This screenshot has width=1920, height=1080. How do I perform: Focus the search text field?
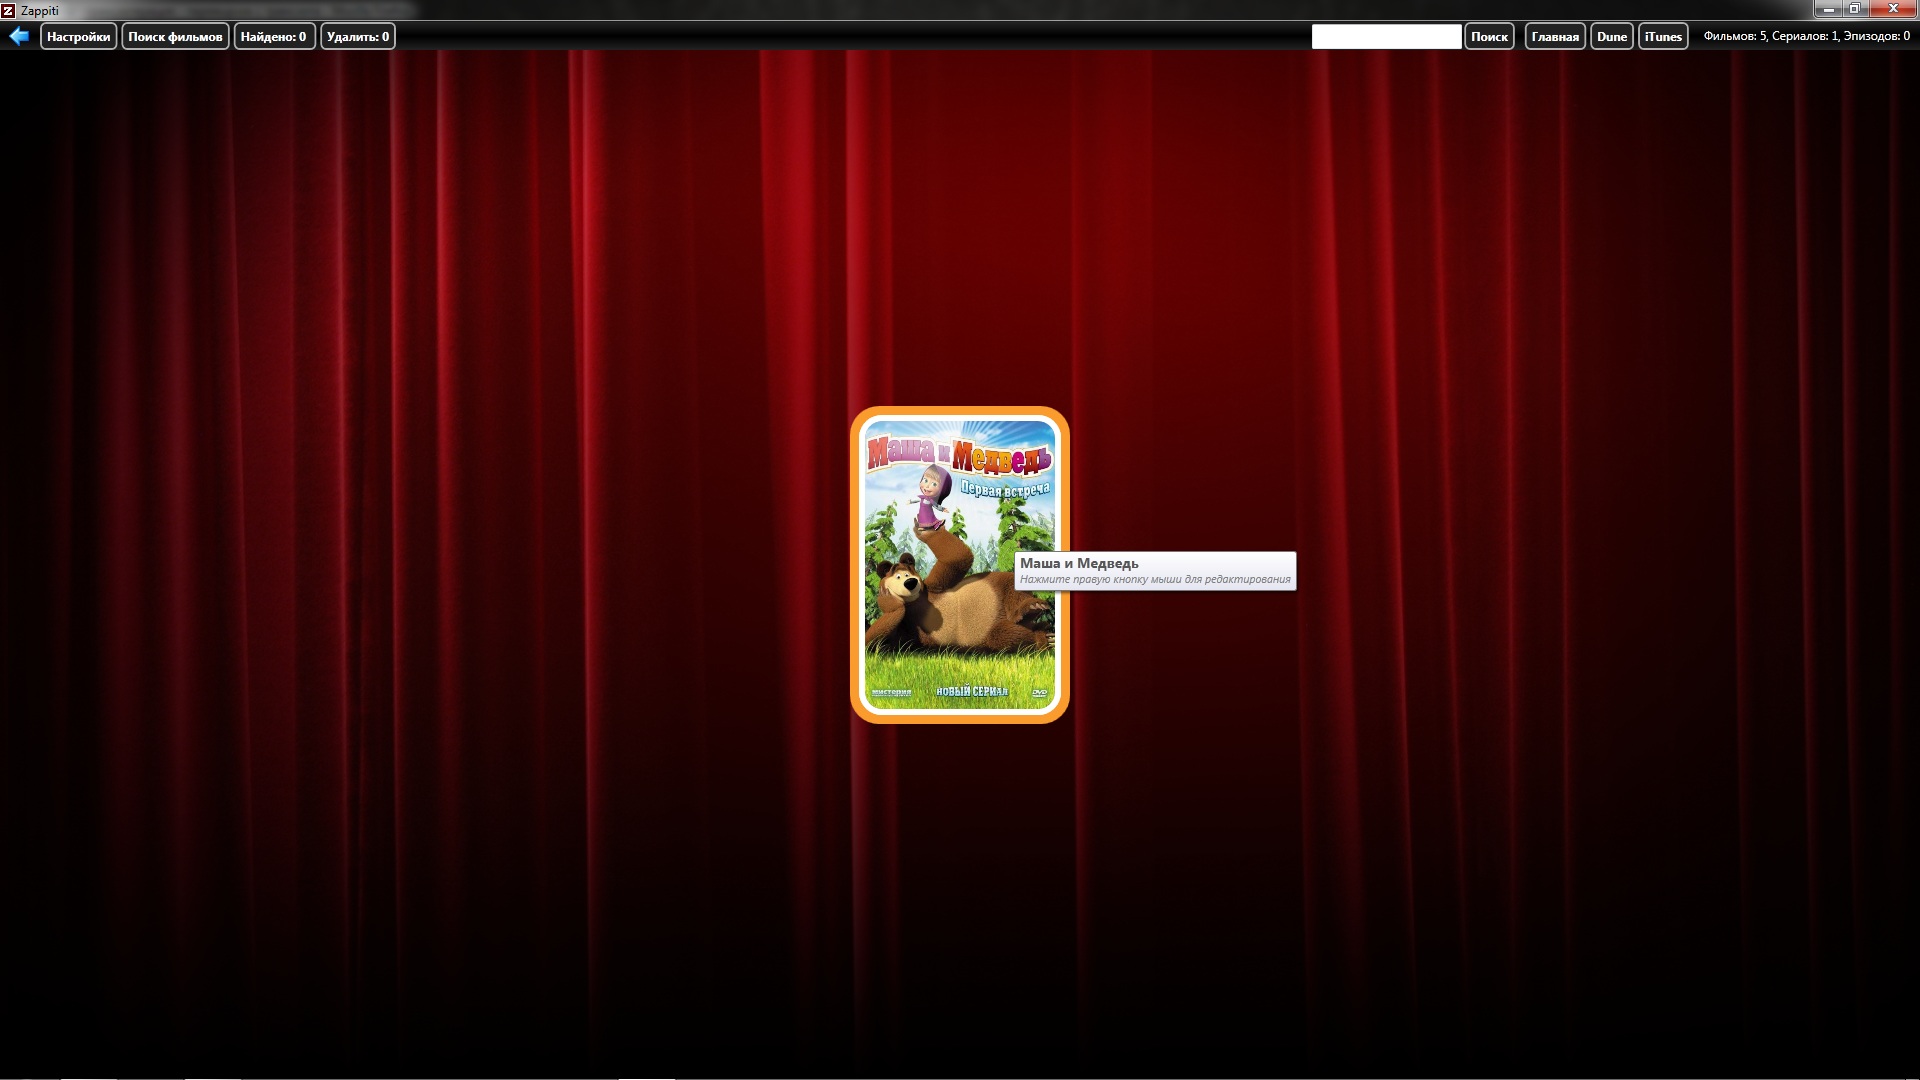pyautogui.click(x=1386, y=37)
